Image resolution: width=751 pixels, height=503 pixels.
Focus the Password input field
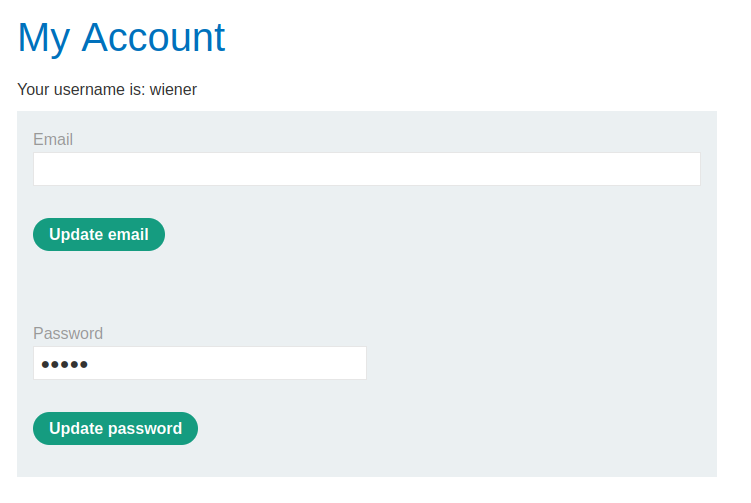(x=200, y=363)
